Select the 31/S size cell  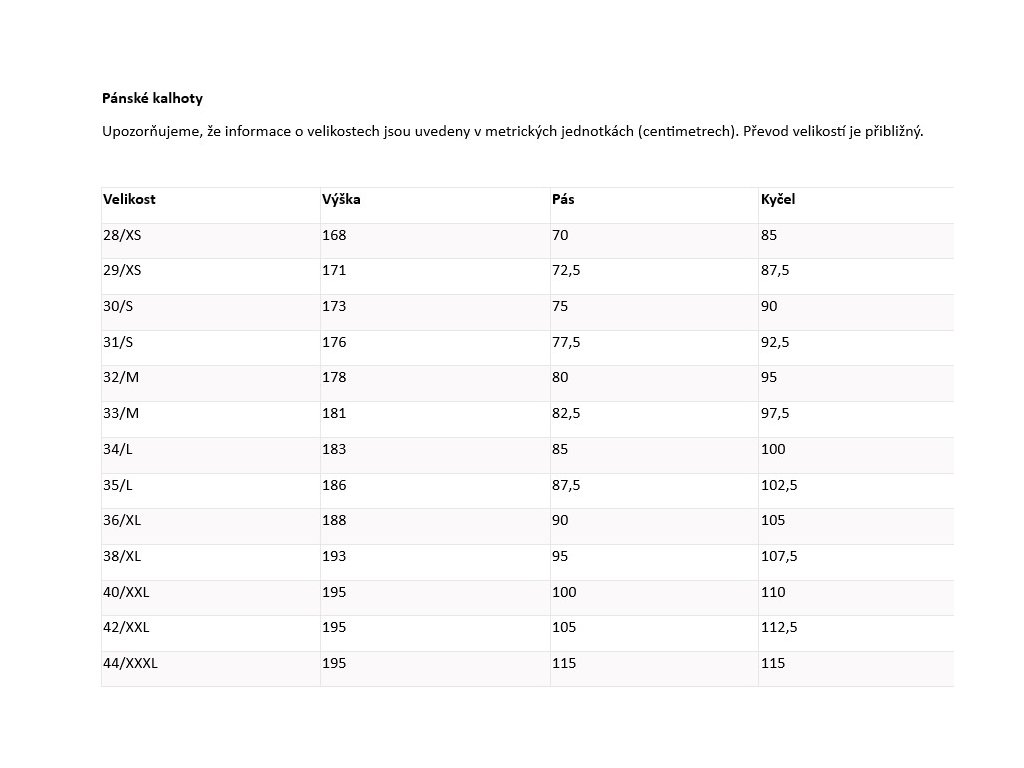tap(117, 342)
